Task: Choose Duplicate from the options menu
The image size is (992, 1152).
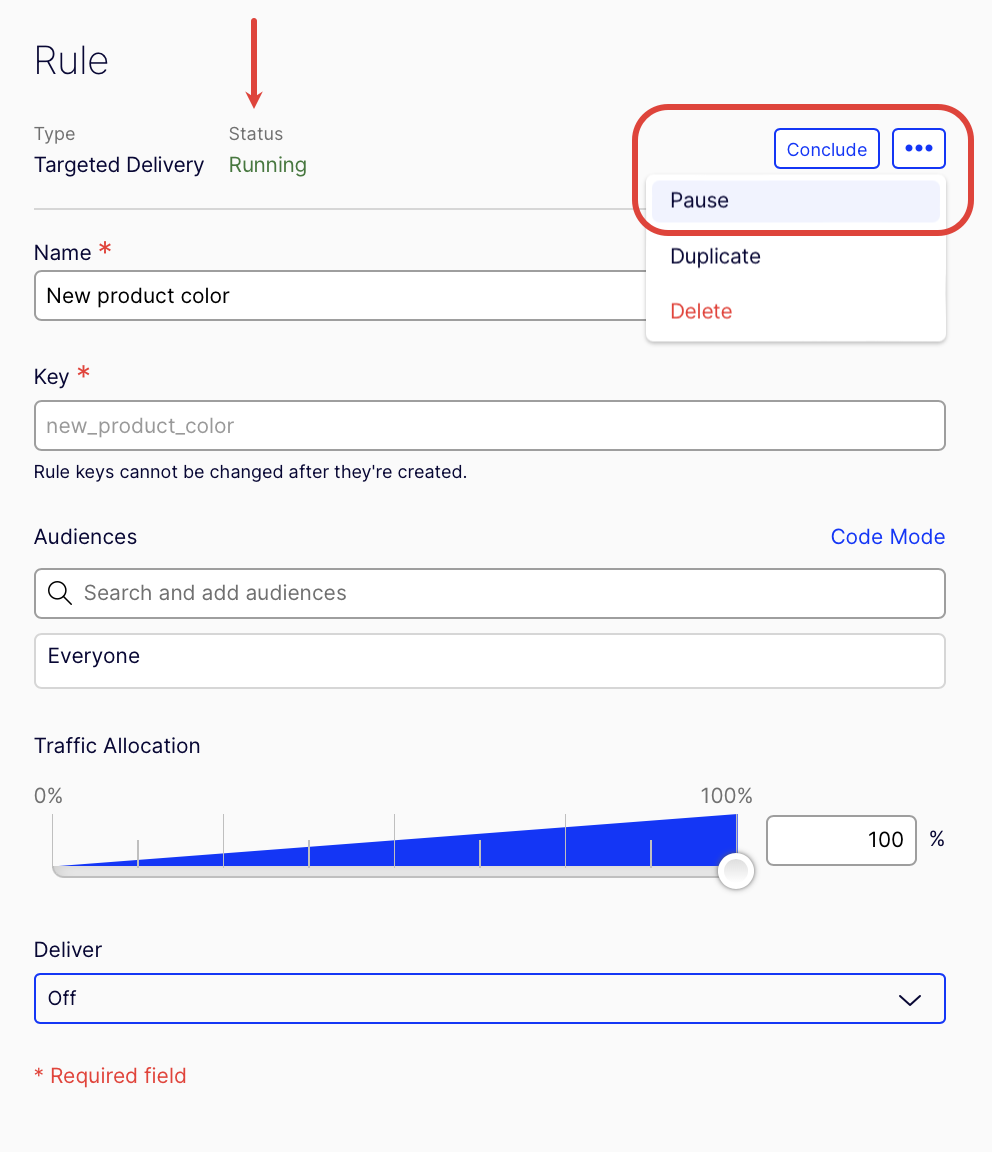Action: [x=715, y=256]
